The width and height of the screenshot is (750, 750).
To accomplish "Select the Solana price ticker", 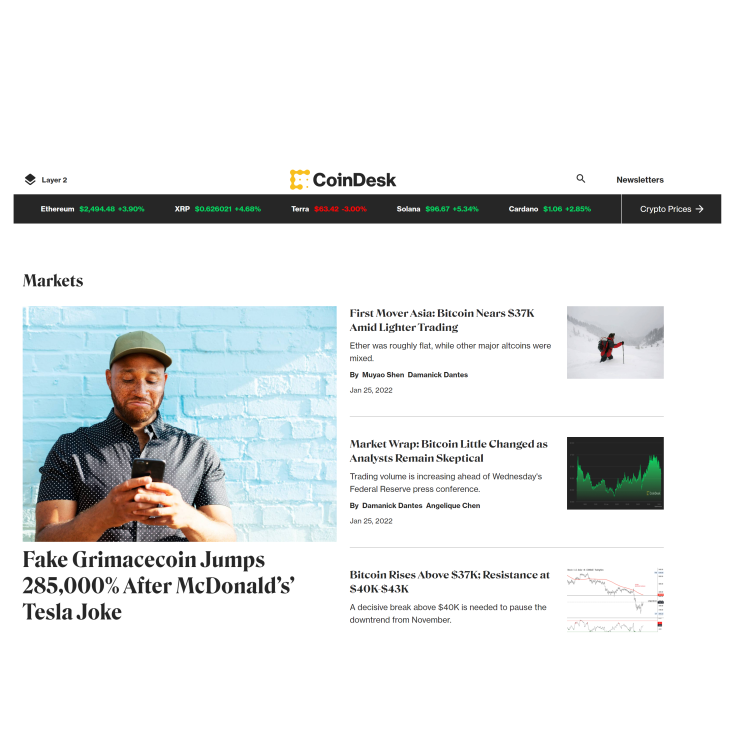I will pos(437,209).
